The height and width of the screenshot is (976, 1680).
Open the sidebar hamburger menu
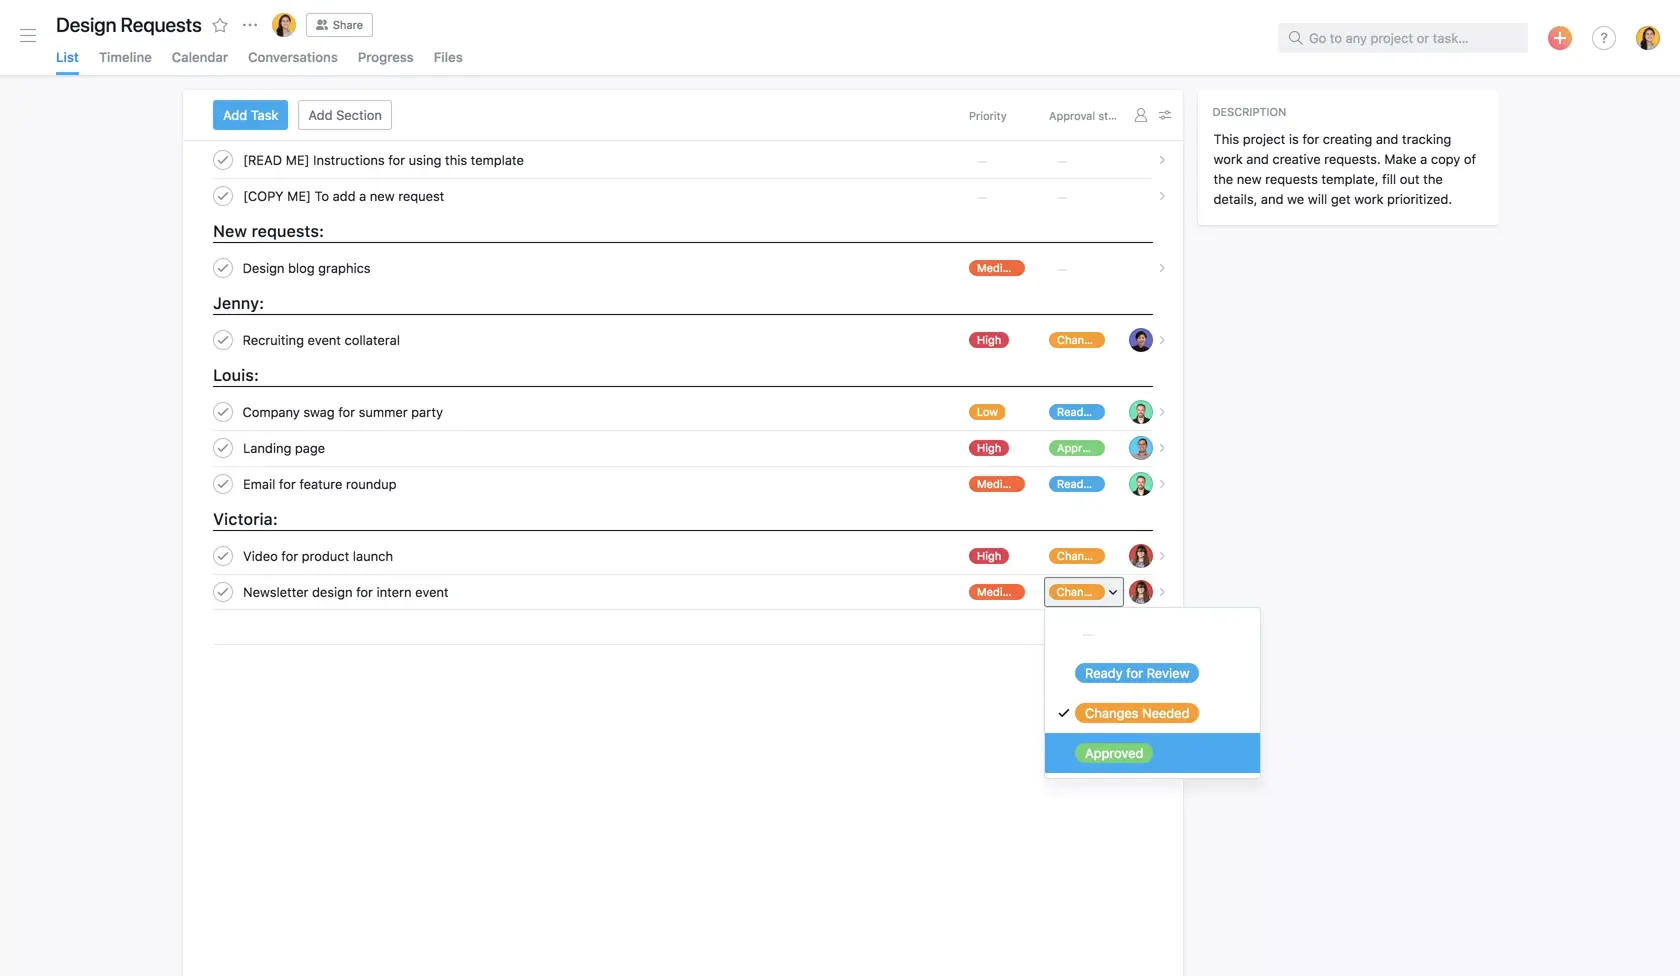(x=27, y=35)
